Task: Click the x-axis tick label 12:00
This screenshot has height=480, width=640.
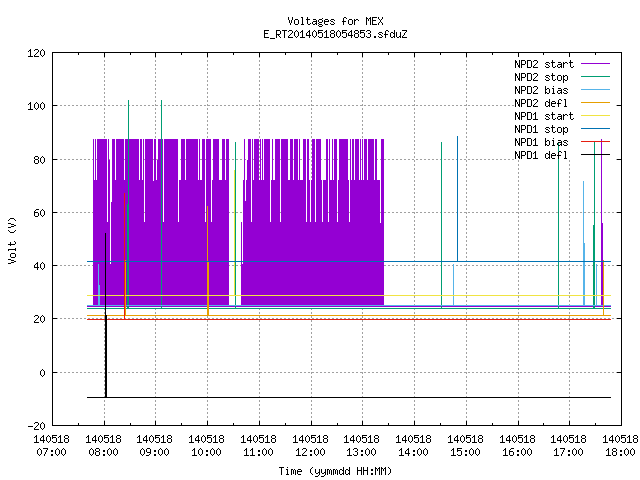Action: pos(310,452)
